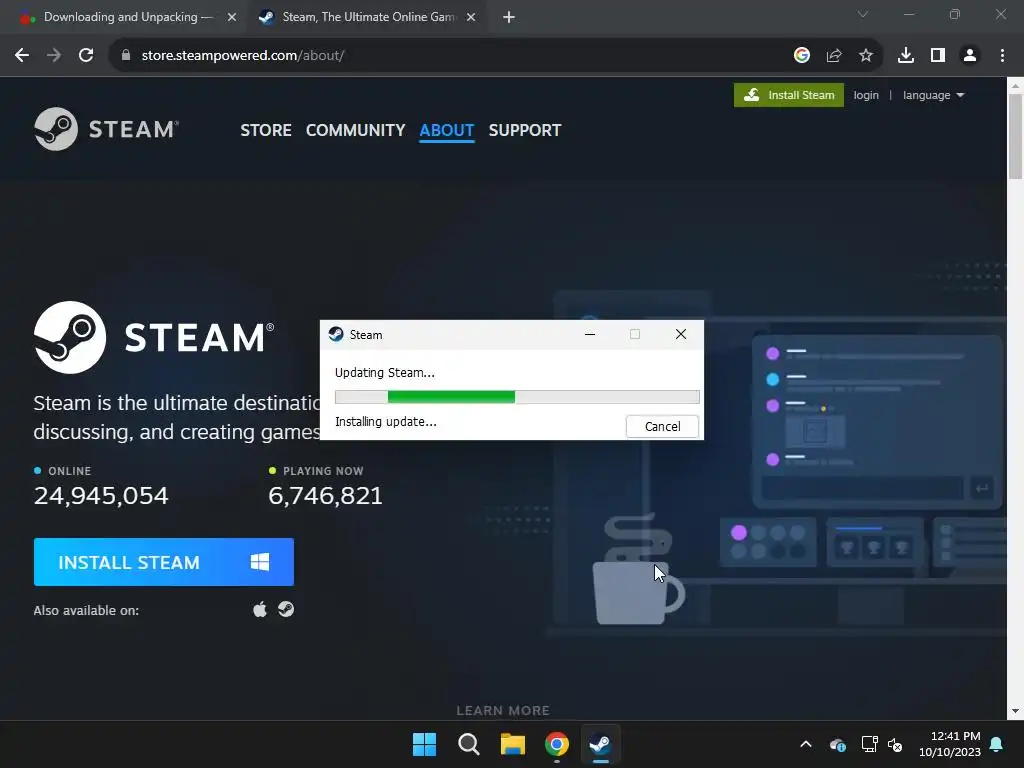Click the Steam icon in the dialog title bar
This screenshot has width=1024, height=768.
pyautogui.click(x=336, y=334)
